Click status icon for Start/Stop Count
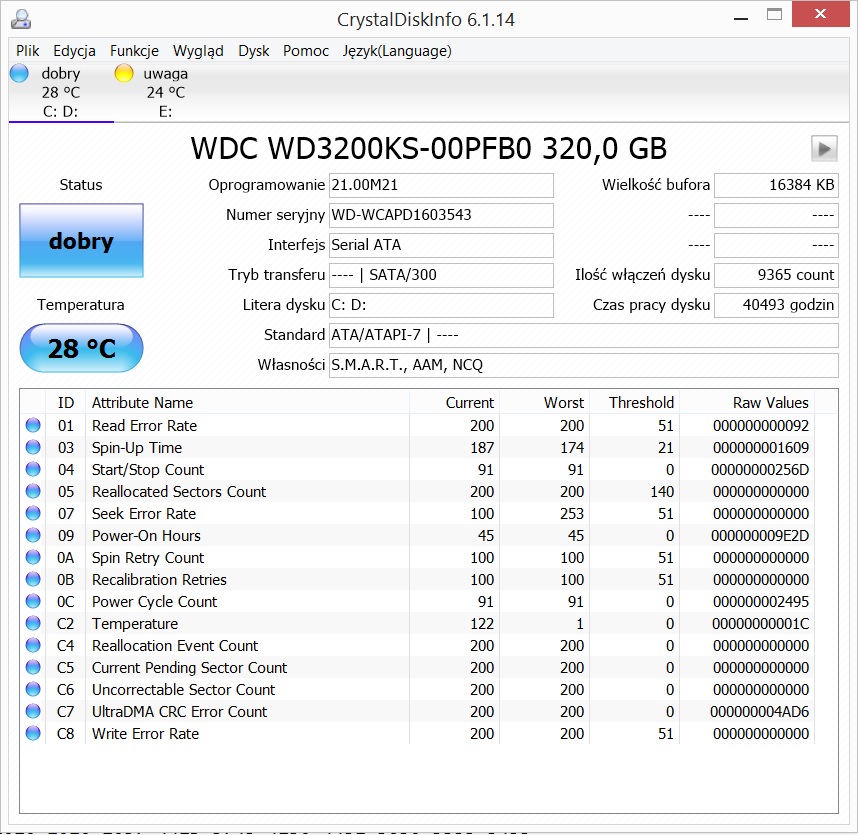The width and height of the screenshot is (858, 835). (33, 469)
